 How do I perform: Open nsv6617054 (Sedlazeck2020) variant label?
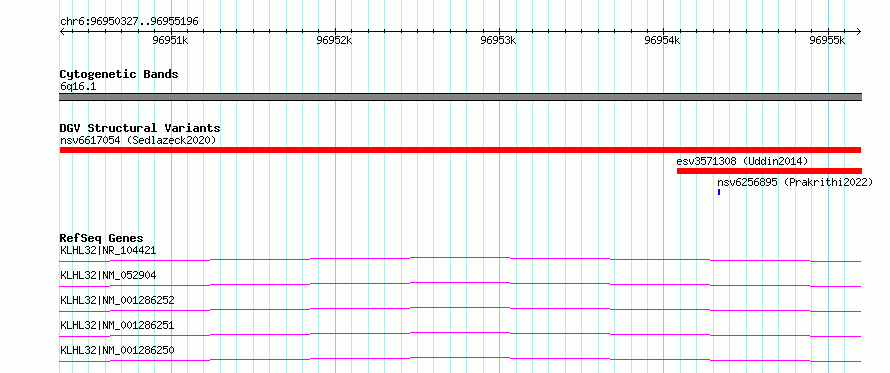click(x=138, y=140)
